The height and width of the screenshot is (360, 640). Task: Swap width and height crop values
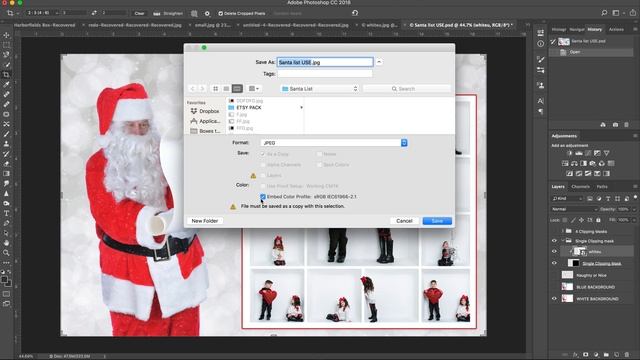[94, 13]
